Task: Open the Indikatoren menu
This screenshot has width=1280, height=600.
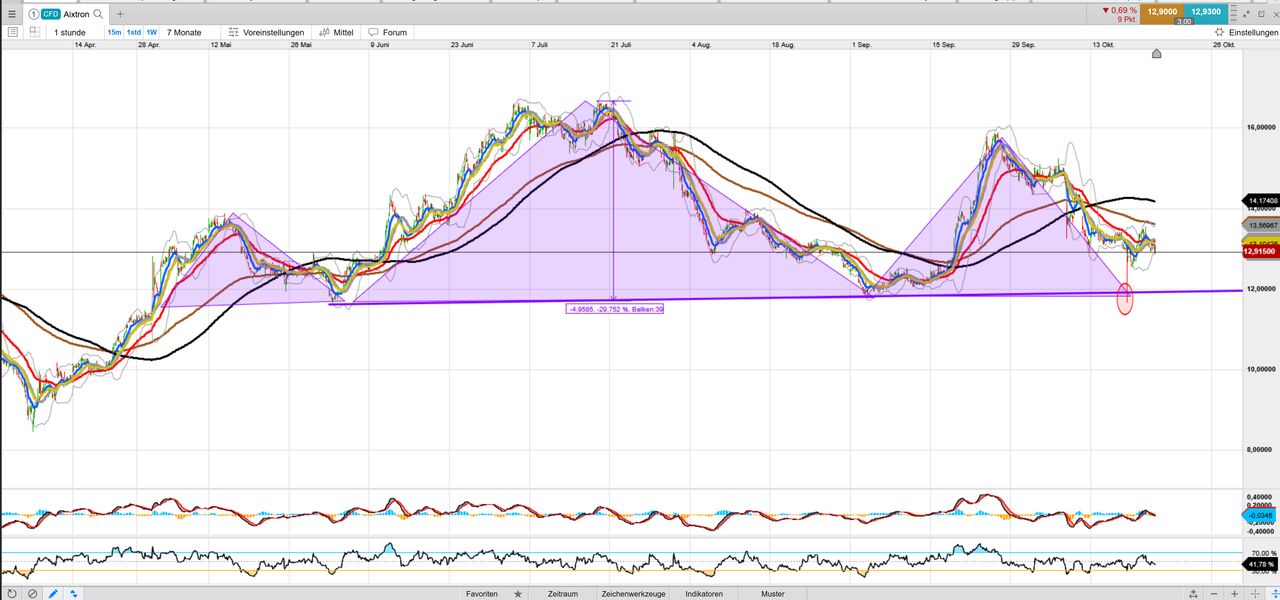Action: 704,593
